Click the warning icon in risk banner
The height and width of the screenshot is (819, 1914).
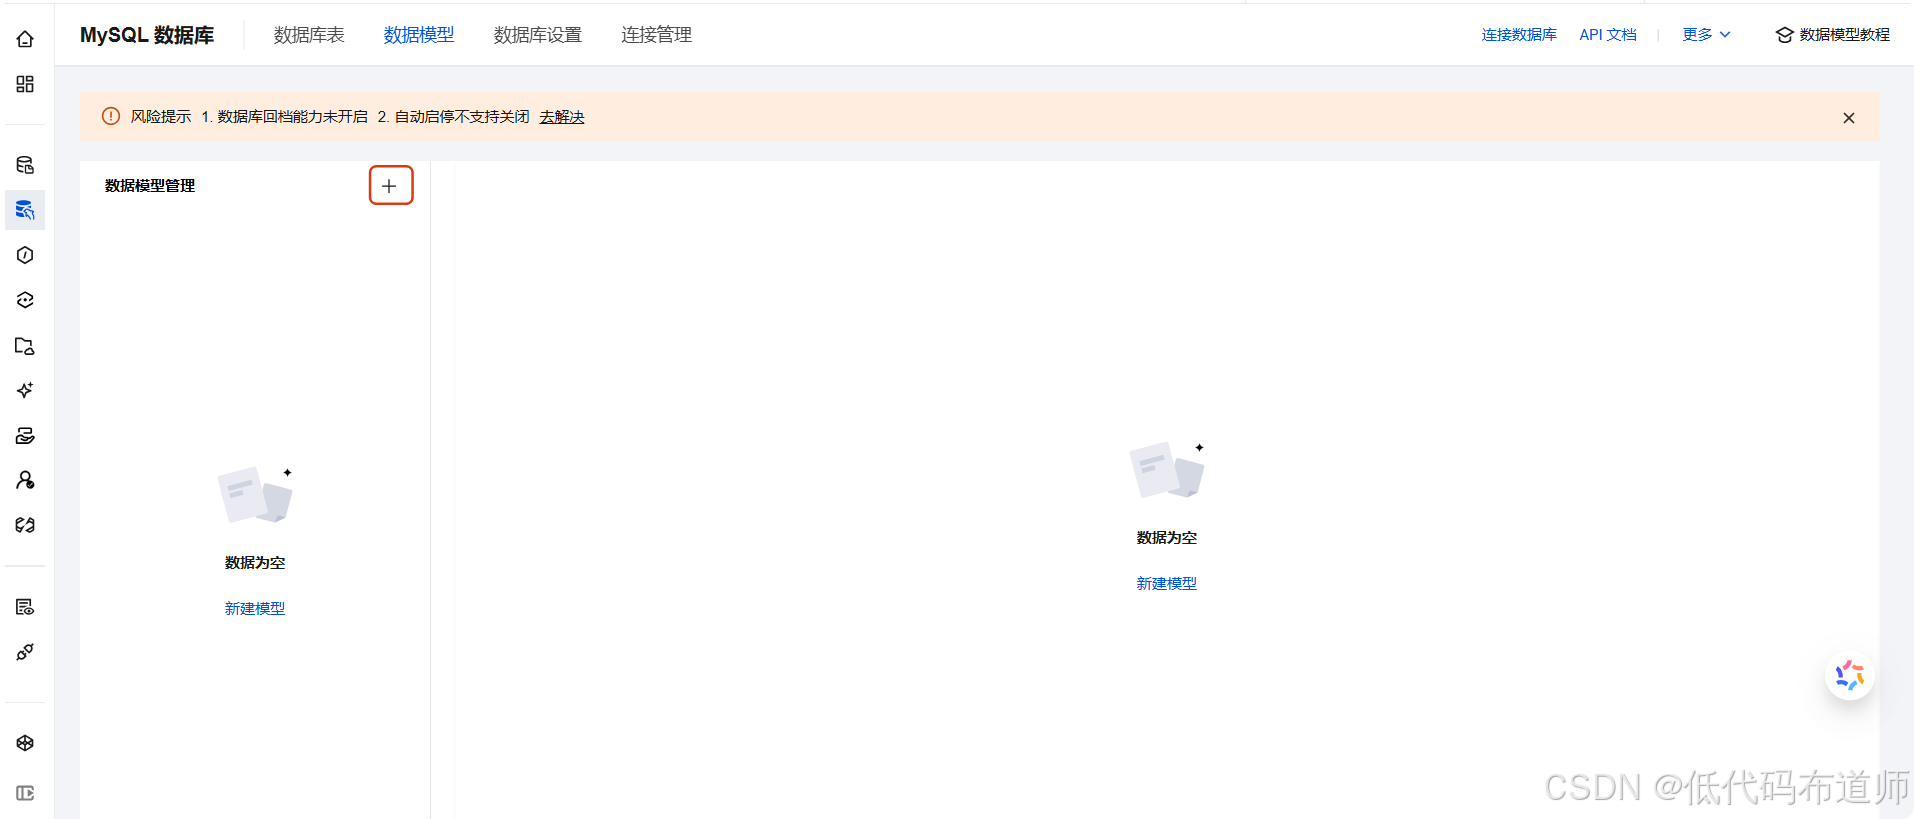tap(111, 116)
